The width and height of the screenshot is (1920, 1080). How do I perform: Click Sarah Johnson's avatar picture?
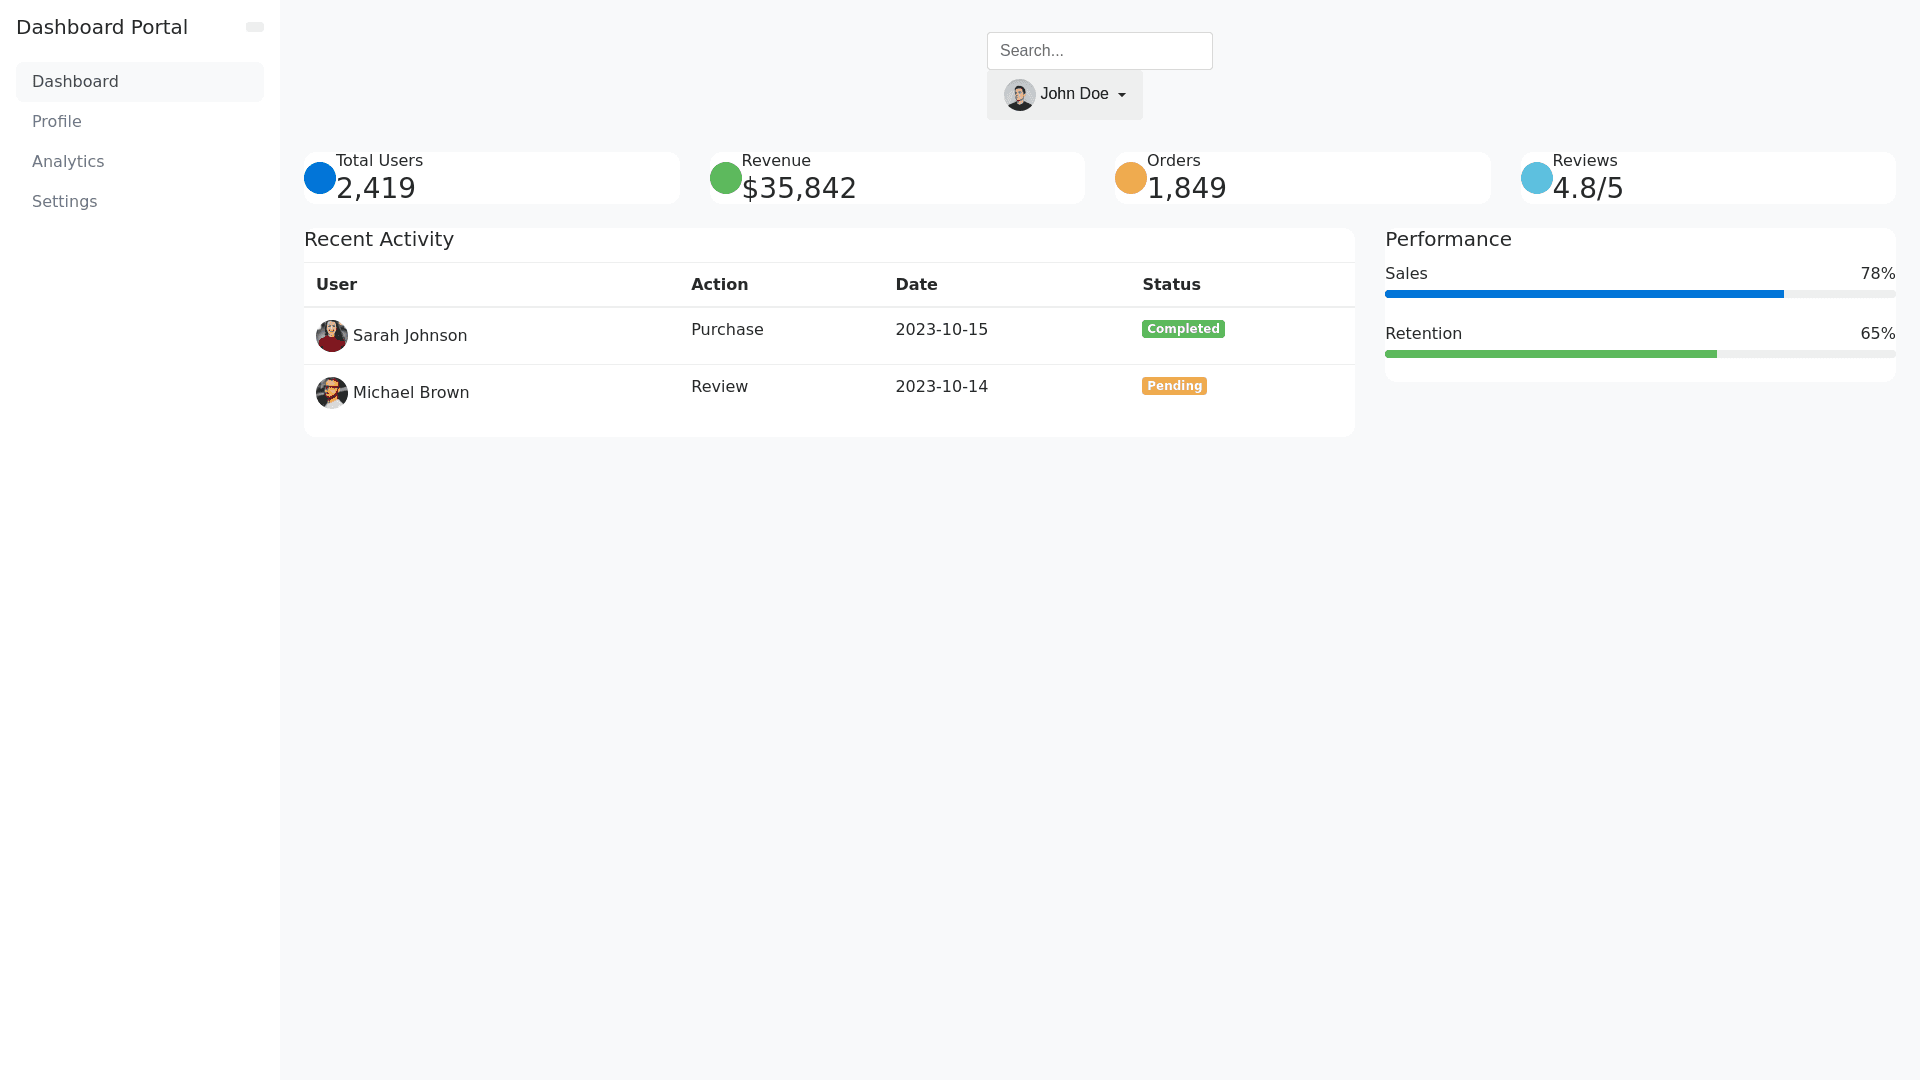pyautogui.click(x=332, y=336)
